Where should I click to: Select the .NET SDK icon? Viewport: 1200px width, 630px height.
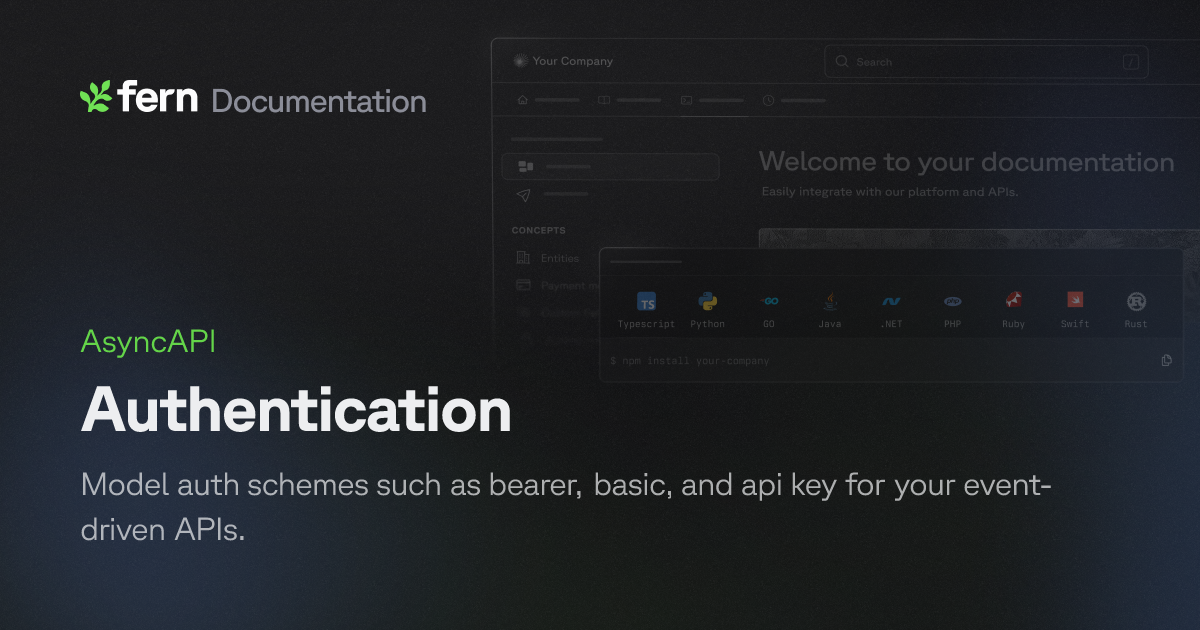(x=891, y=301)
